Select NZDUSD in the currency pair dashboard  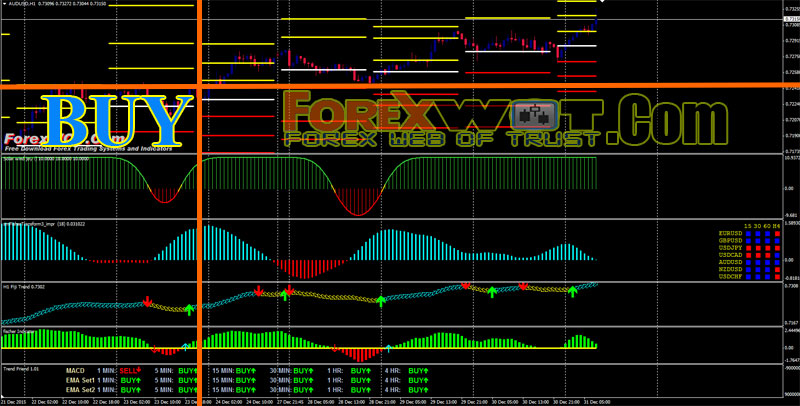(x=731, y=269)
